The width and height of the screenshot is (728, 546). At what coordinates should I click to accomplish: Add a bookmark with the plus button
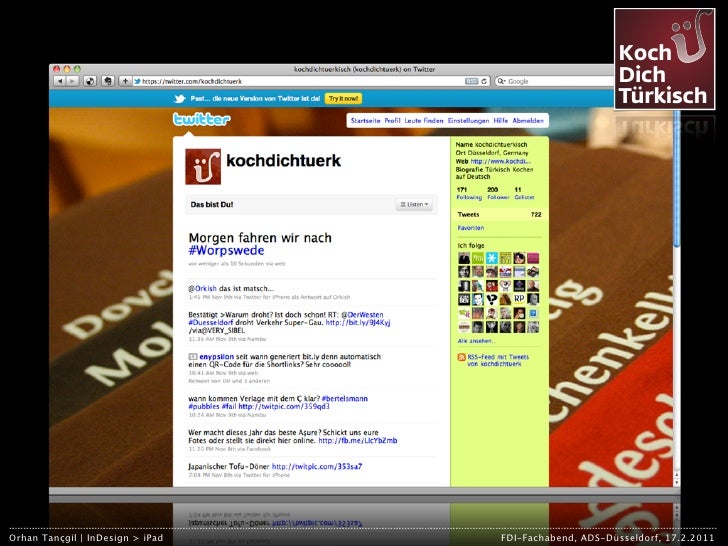coord(125,81)
